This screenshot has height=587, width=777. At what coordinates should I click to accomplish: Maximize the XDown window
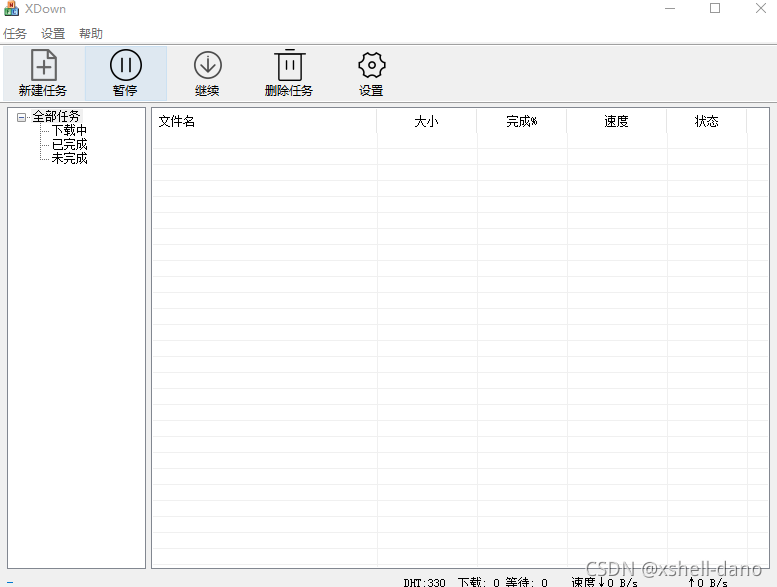point(715,8)
